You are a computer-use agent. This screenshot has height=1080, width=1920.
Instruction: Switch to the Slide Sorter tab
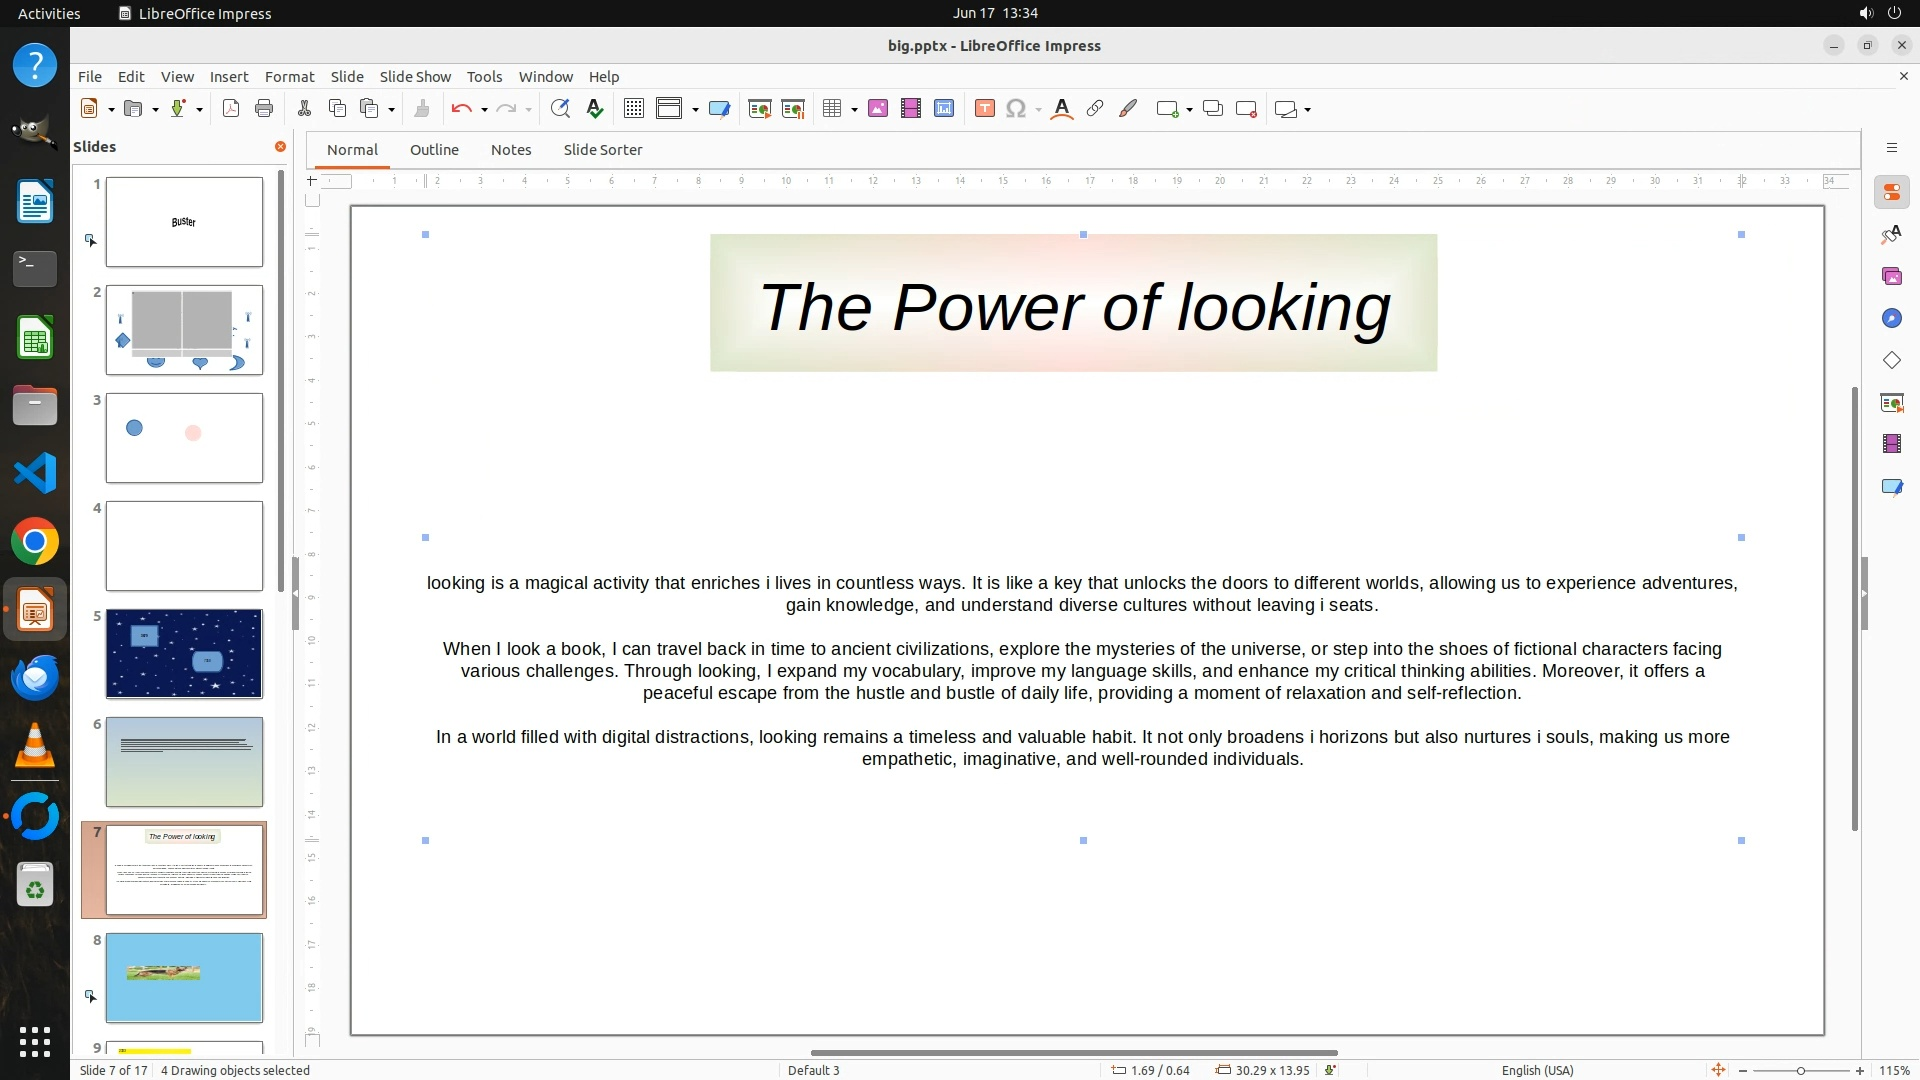[x=602, y=150]
